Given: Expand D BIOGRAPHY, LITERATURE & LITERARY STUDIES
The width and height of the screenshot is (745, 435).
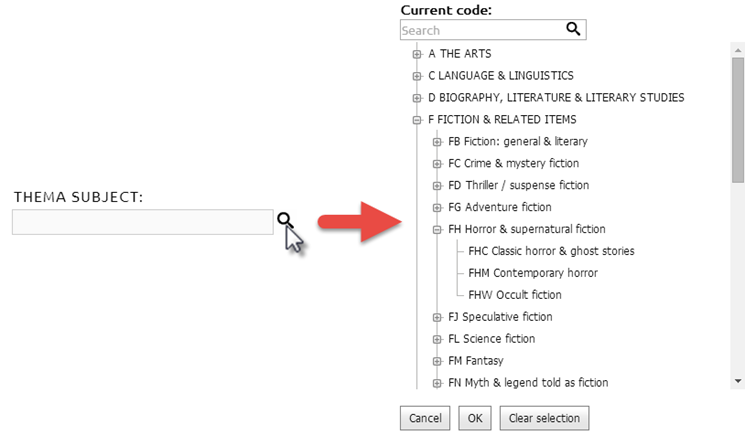Looking at the screenshot, I should pos(417,98).
